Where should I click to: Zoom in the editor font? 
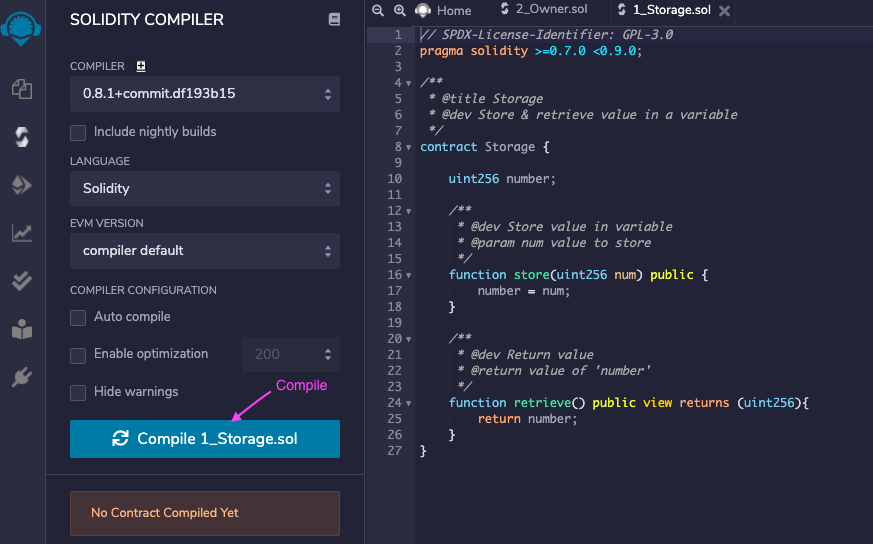[x=400, y=10]
